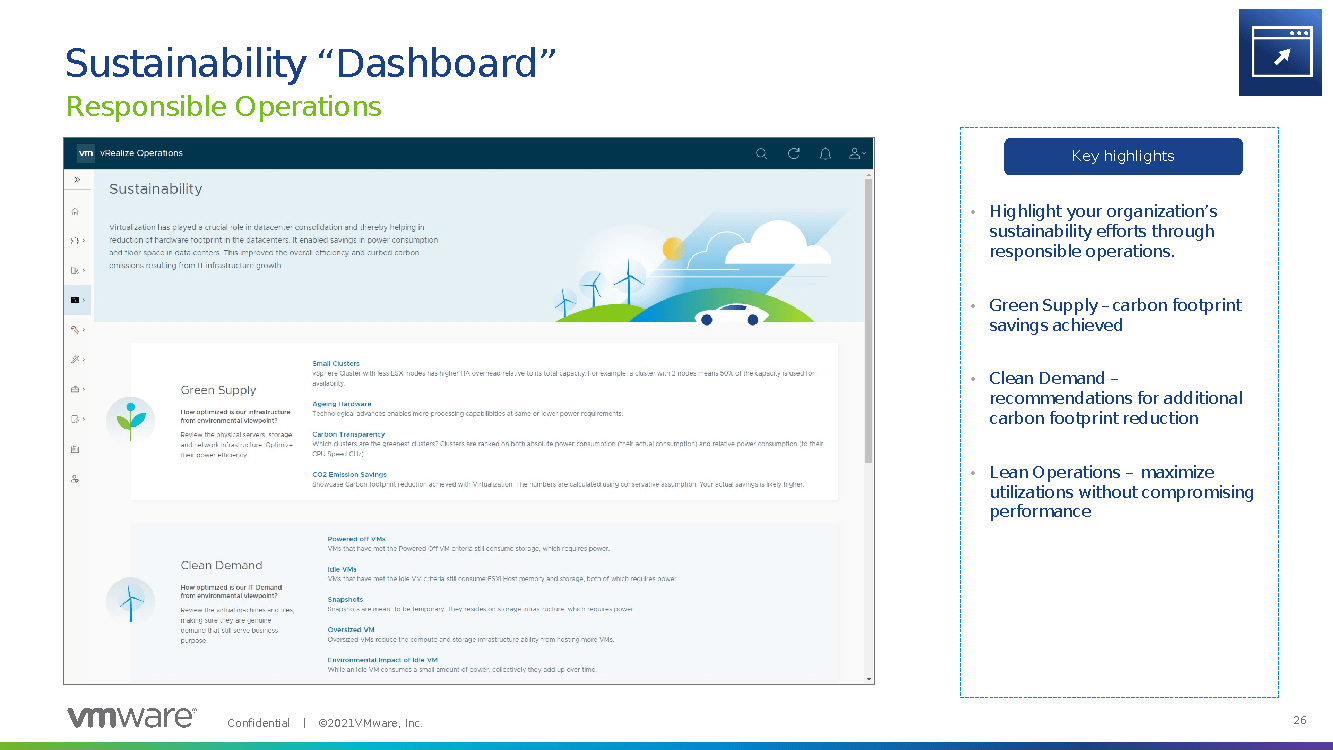The image size is (1333, 750).
Task: Open the CO2 Emission Savings link
Action: point(349,475)
